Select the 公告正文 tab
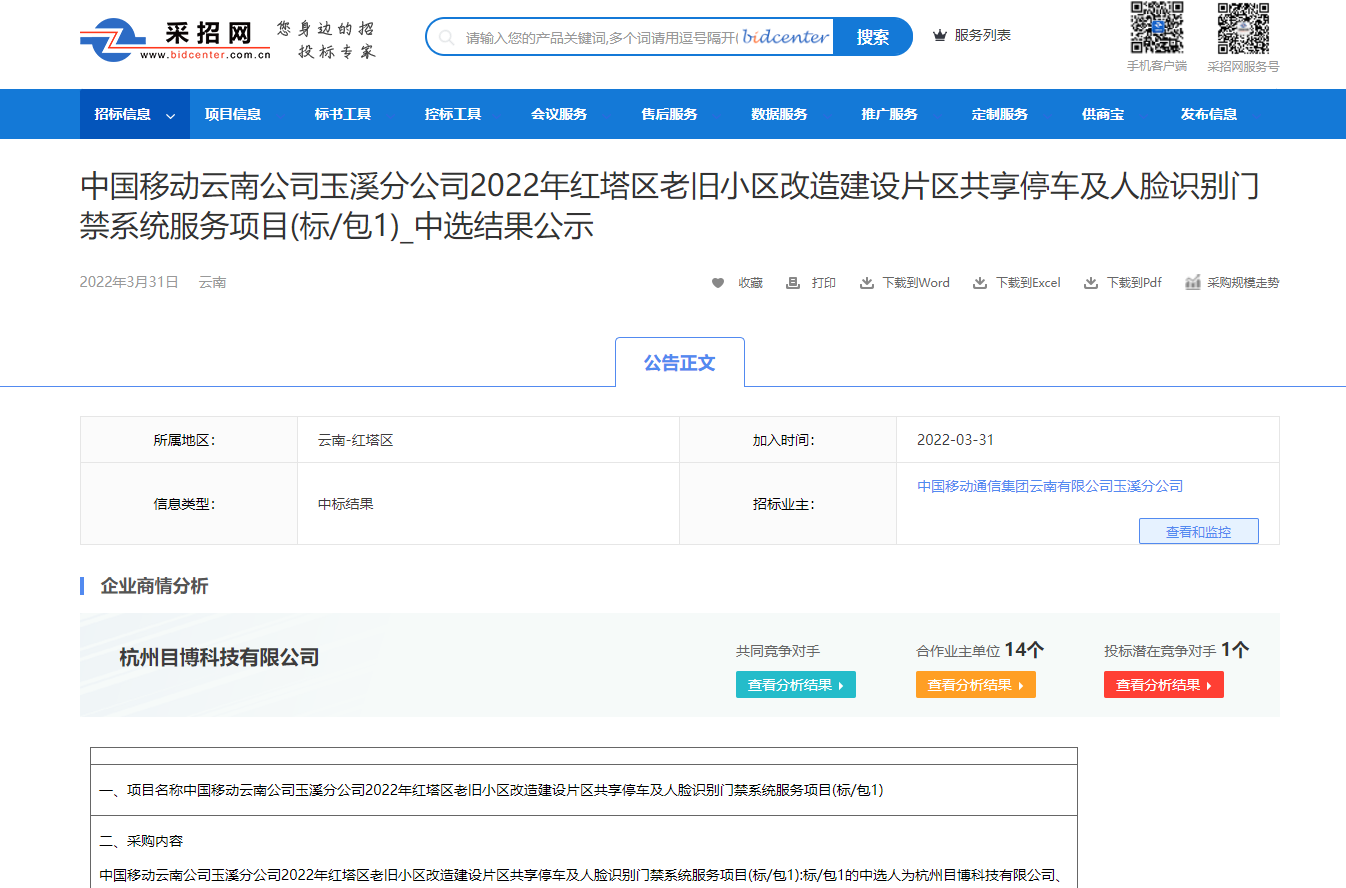Screen dimensions: 1346x888 click(680, 362)
